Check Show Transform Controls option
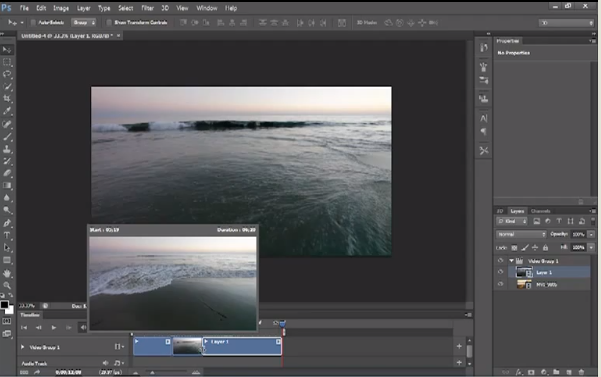Viewport: 601px width, 377px height. point(109,23)
